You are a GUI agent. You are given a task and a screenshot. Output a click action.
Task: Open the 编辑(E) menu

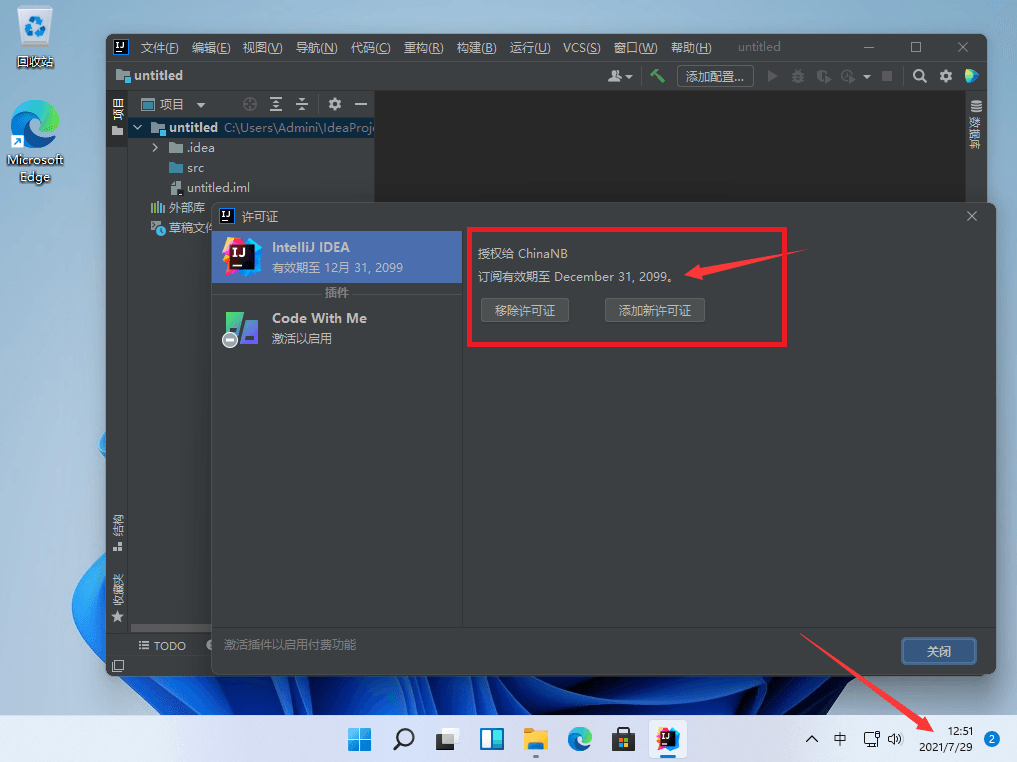[x=211, y=47]
